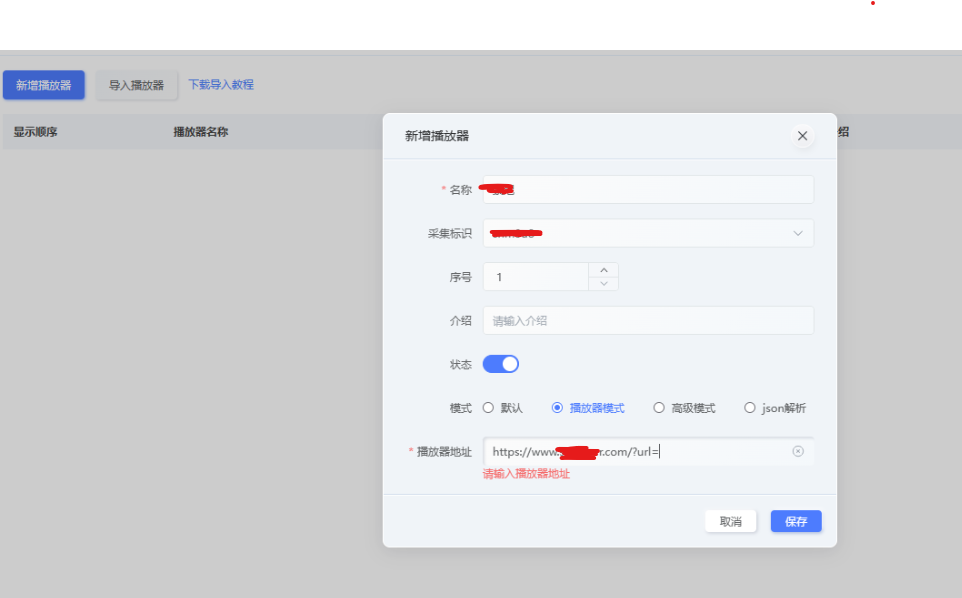Click the 取消 button
This screenshot has width=962, height=598.
[730, 521]
